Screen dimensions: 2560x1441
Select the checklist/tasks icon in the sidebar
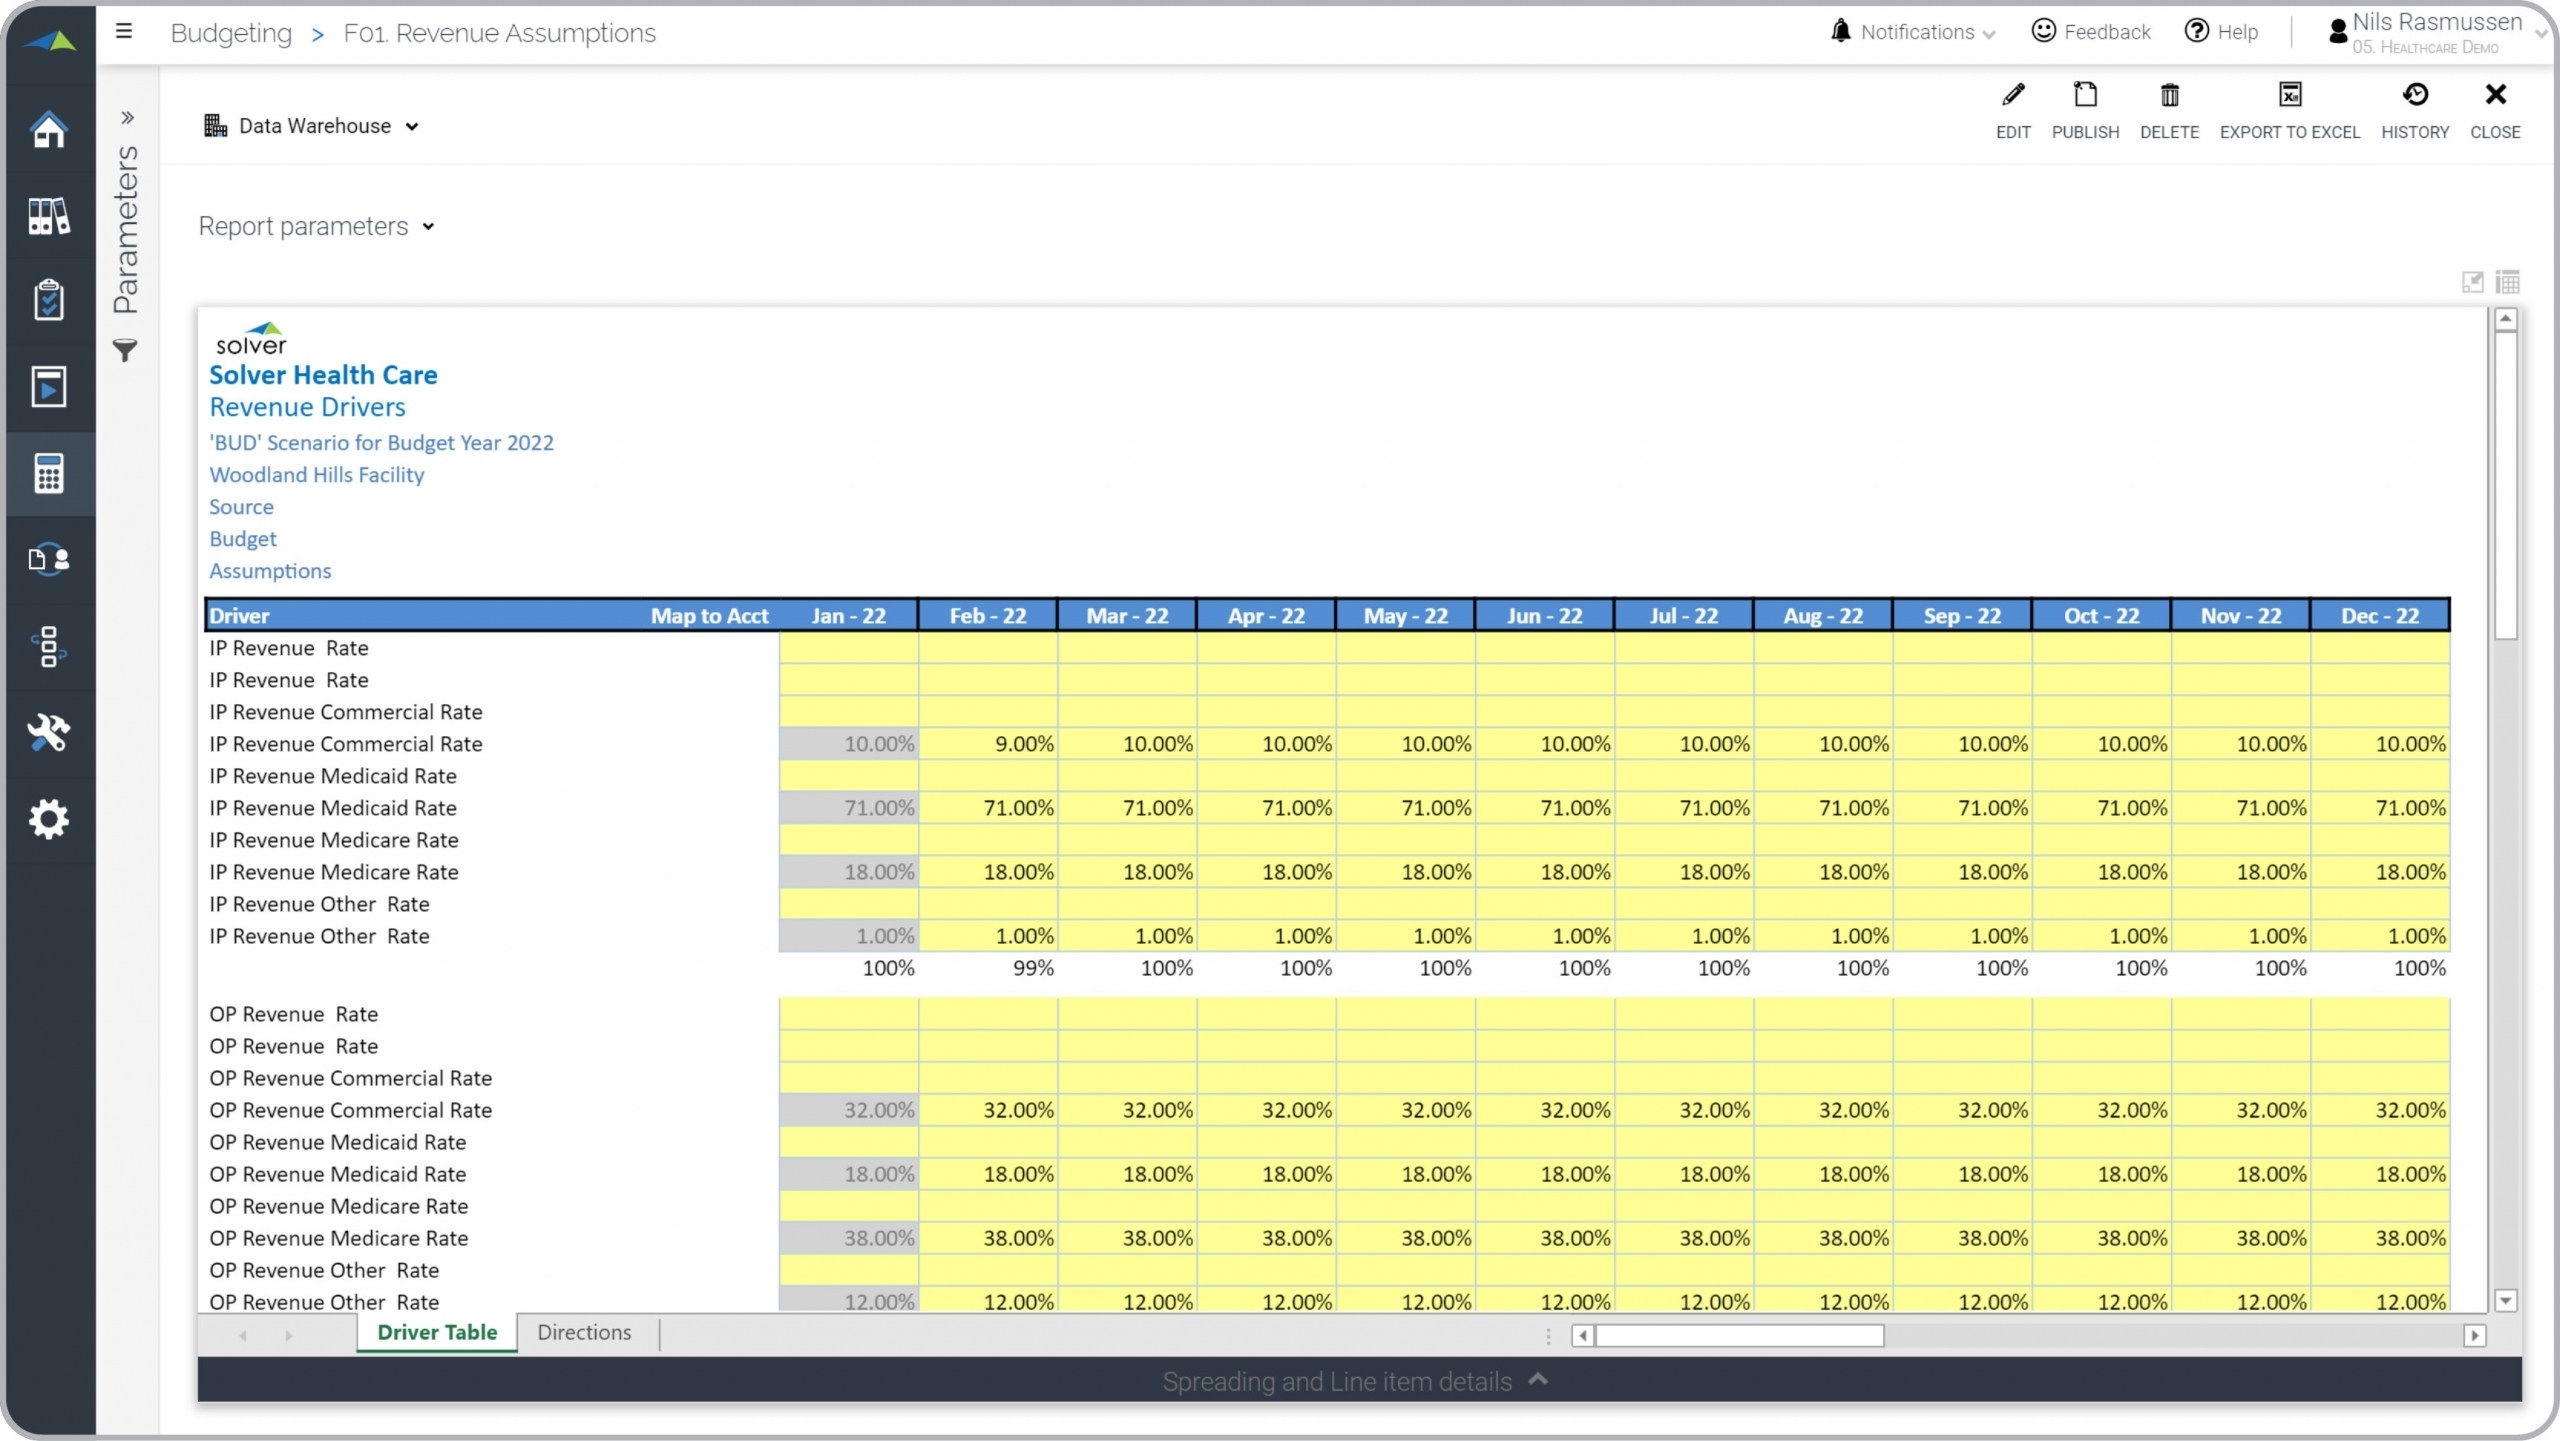pyautogui.click(x=48, y=299)
